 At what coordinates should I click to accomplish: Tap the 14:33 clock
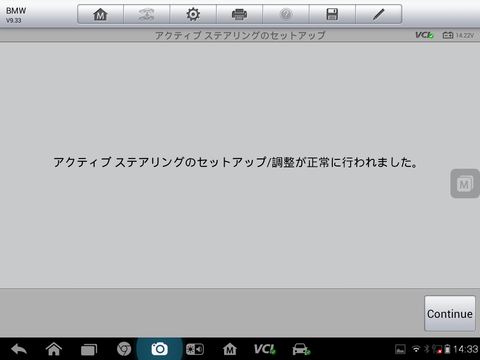(466, 349)
